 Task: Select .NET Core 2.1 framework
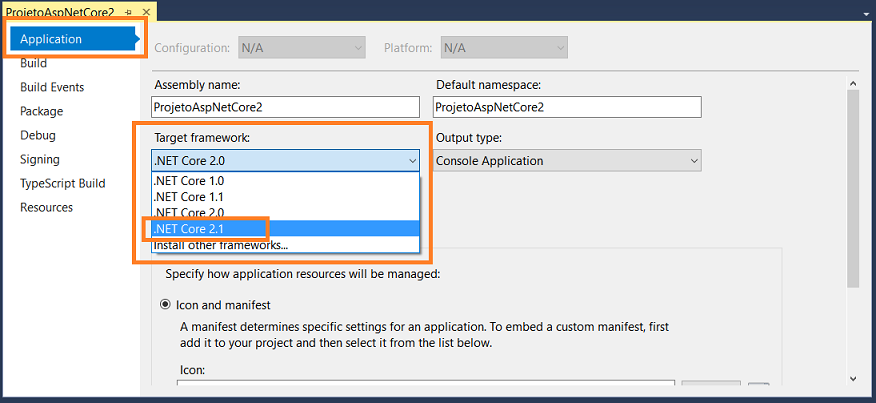[285, 228]
